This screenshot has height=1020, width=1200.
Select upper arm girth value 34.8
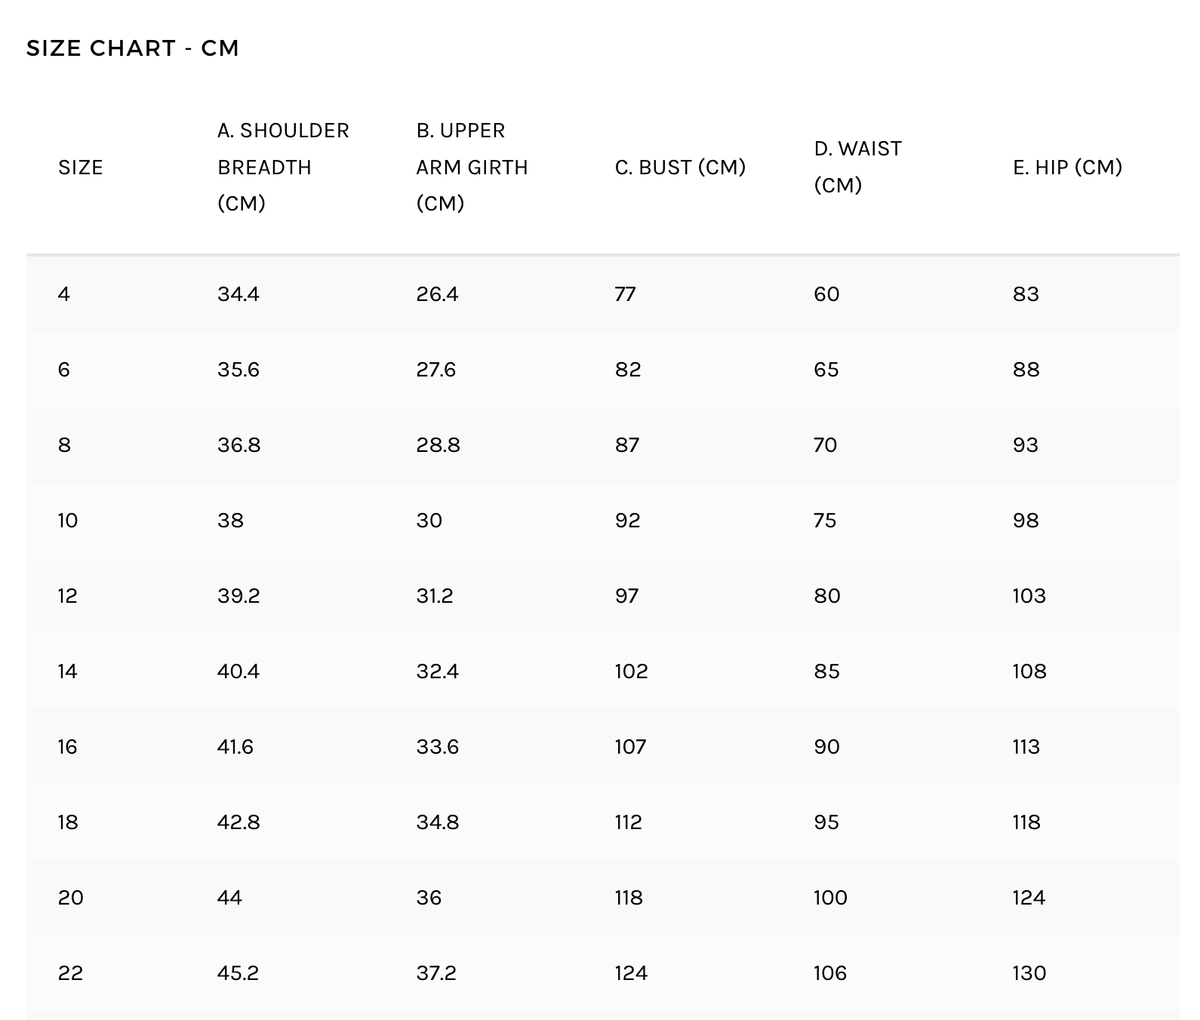click(438, 822)
